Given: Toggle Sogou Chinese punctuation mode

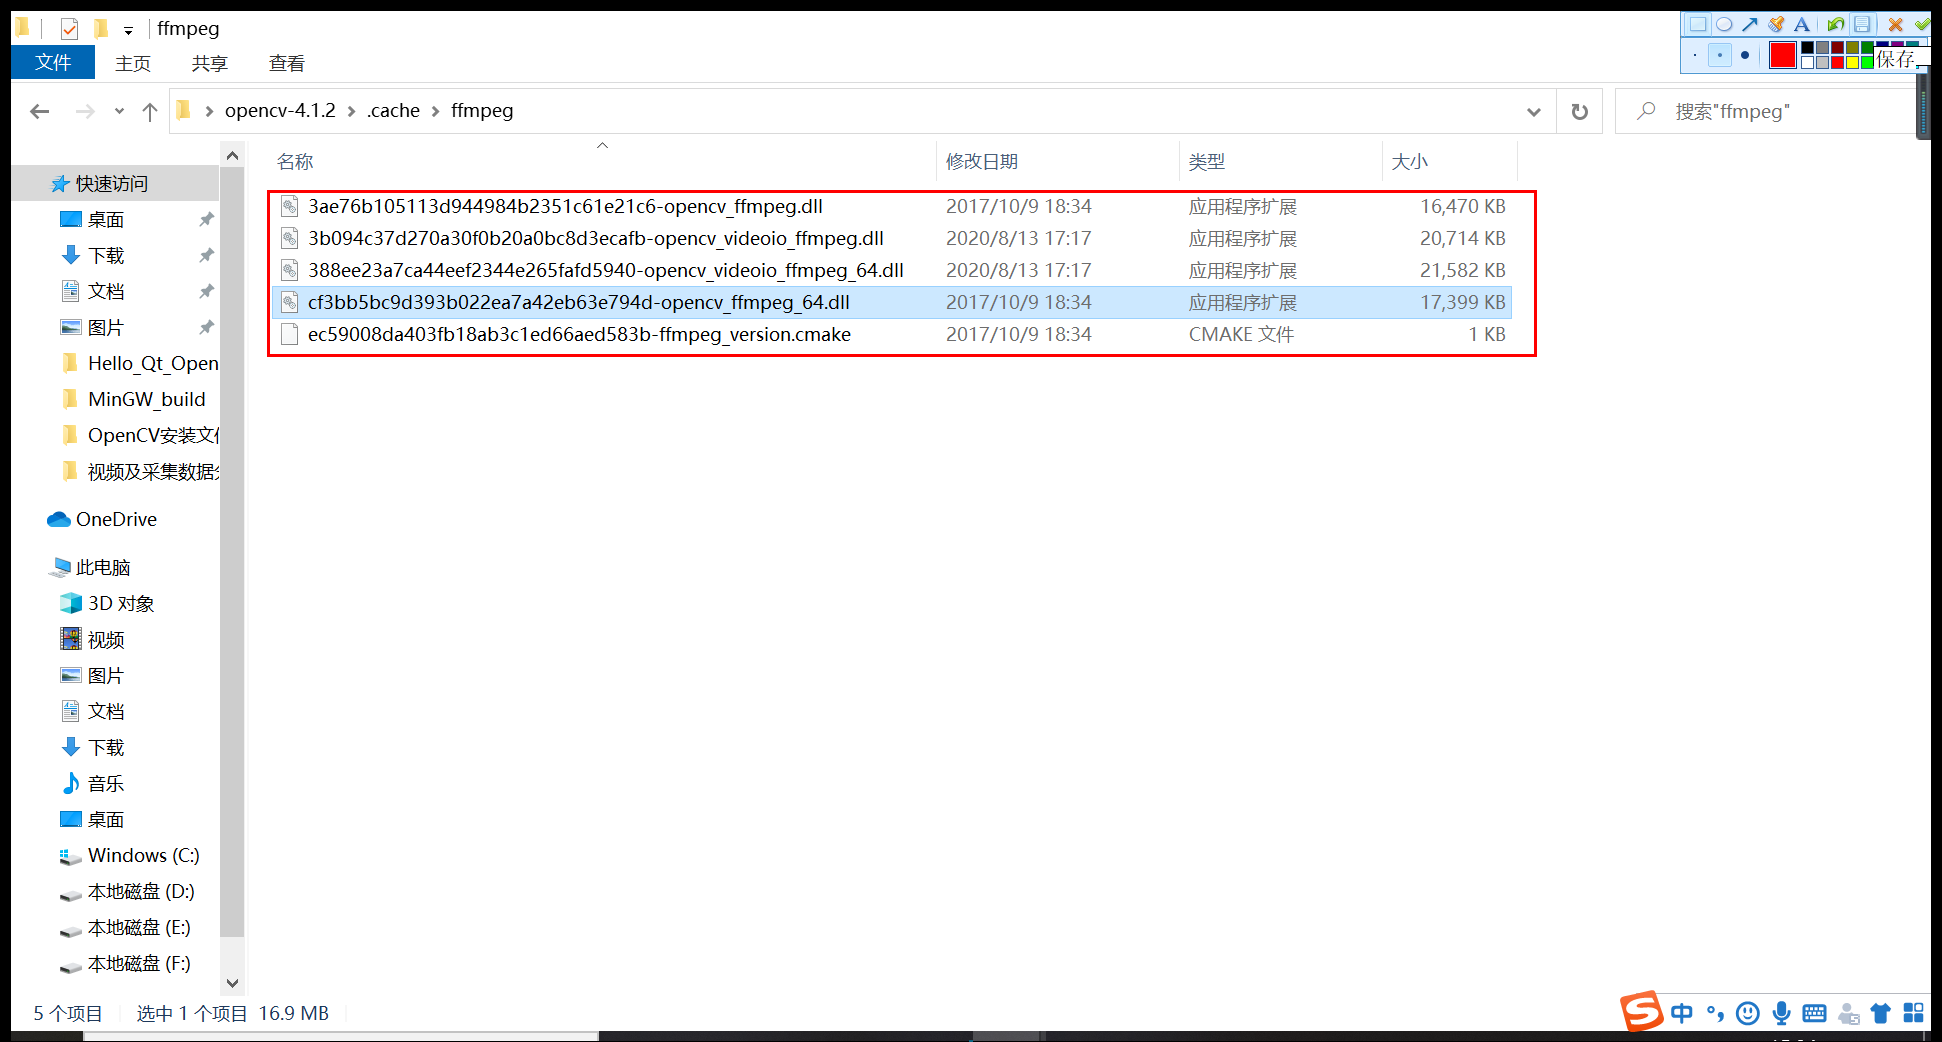Looking at the screenshot, I should (x=1715, y=1013).
